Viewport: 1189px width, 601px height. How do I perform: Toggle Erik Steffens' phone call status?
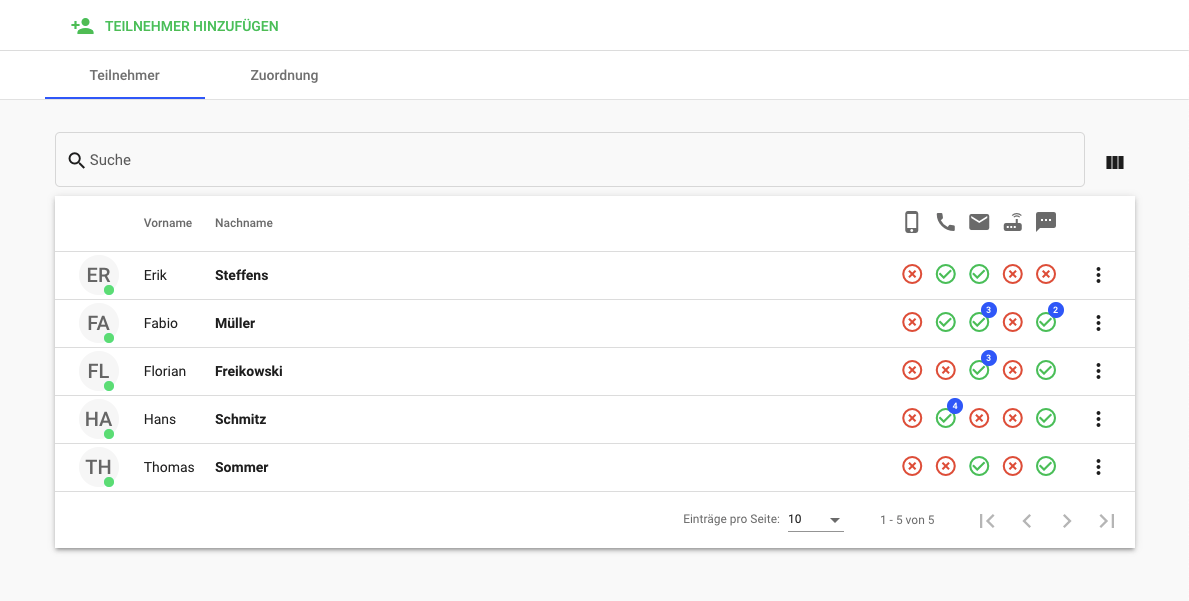tap(945, 274)
